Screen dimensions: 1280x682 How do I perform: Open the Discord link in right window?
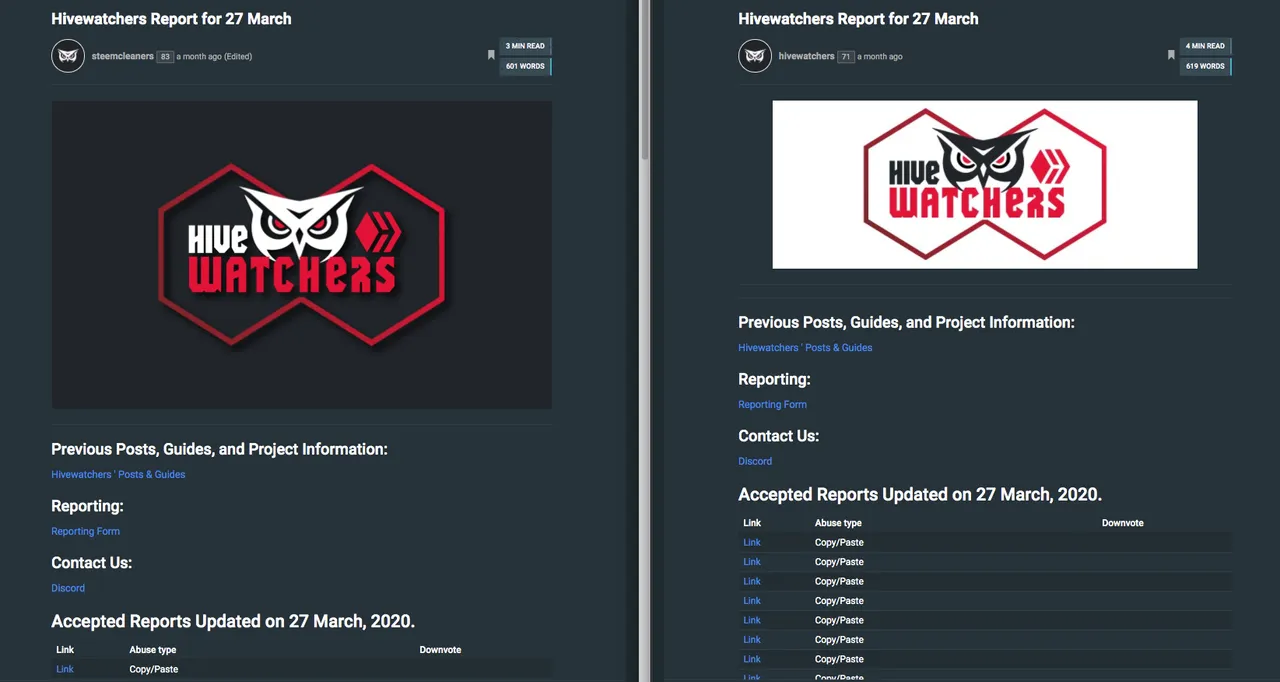pyautogui.click(x=755, y=462)
